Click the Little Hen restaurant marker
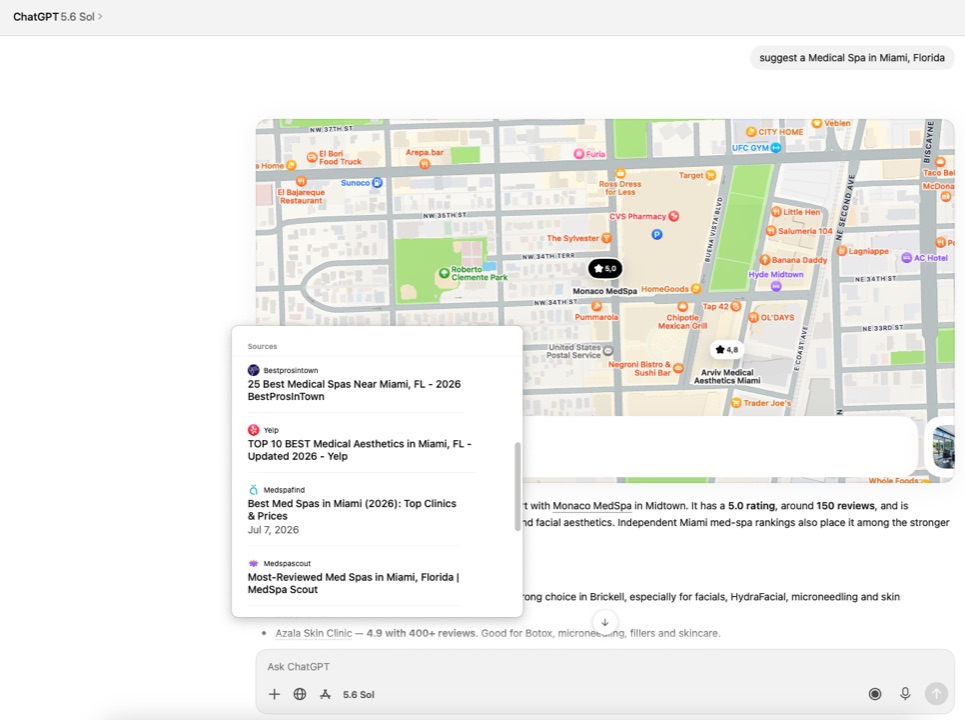 pyautogui.click(x=775, y=212)
